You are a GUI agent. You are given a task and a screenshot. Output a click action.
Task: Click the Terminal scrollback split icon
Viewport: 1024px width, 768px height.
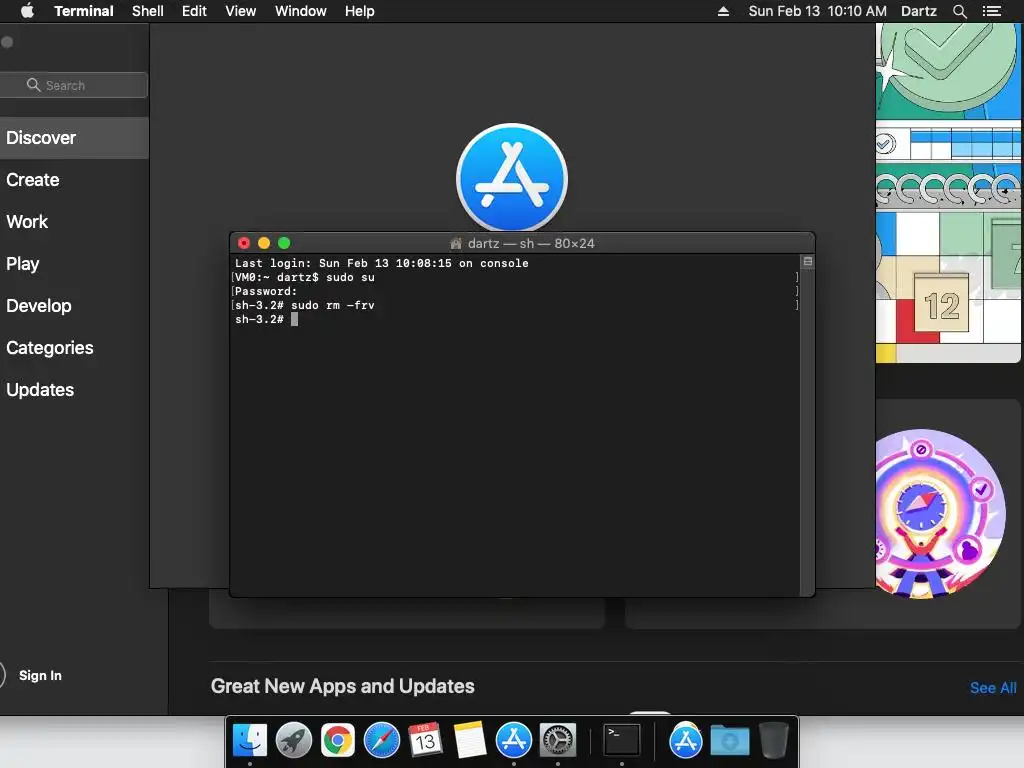click(x=808, y=261)
